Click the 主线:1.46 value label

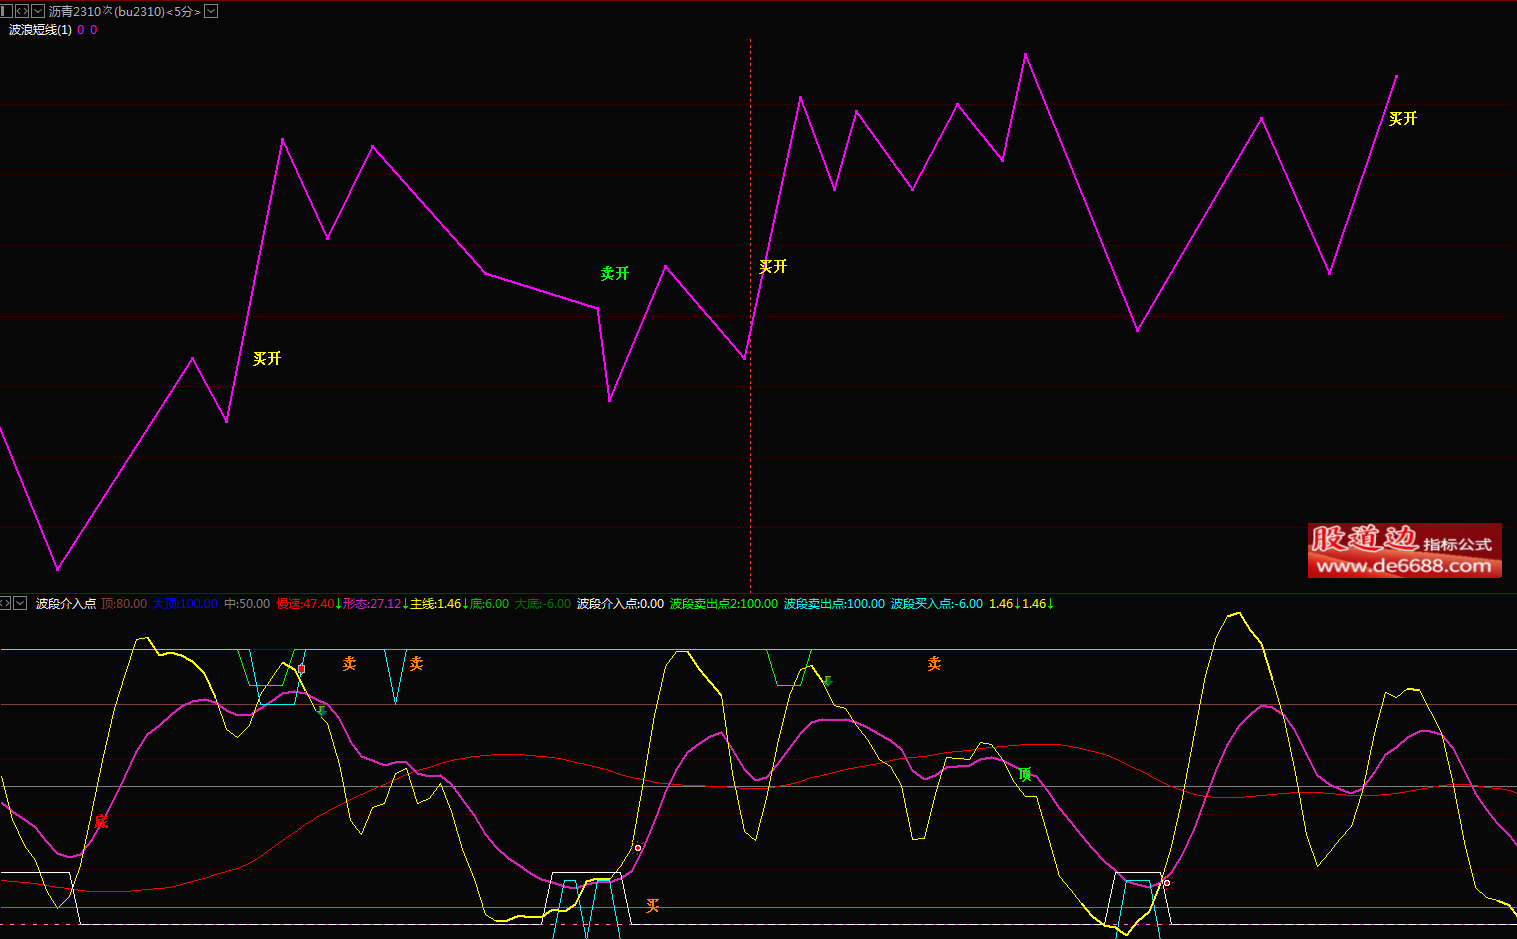click(x=436, y=604)
